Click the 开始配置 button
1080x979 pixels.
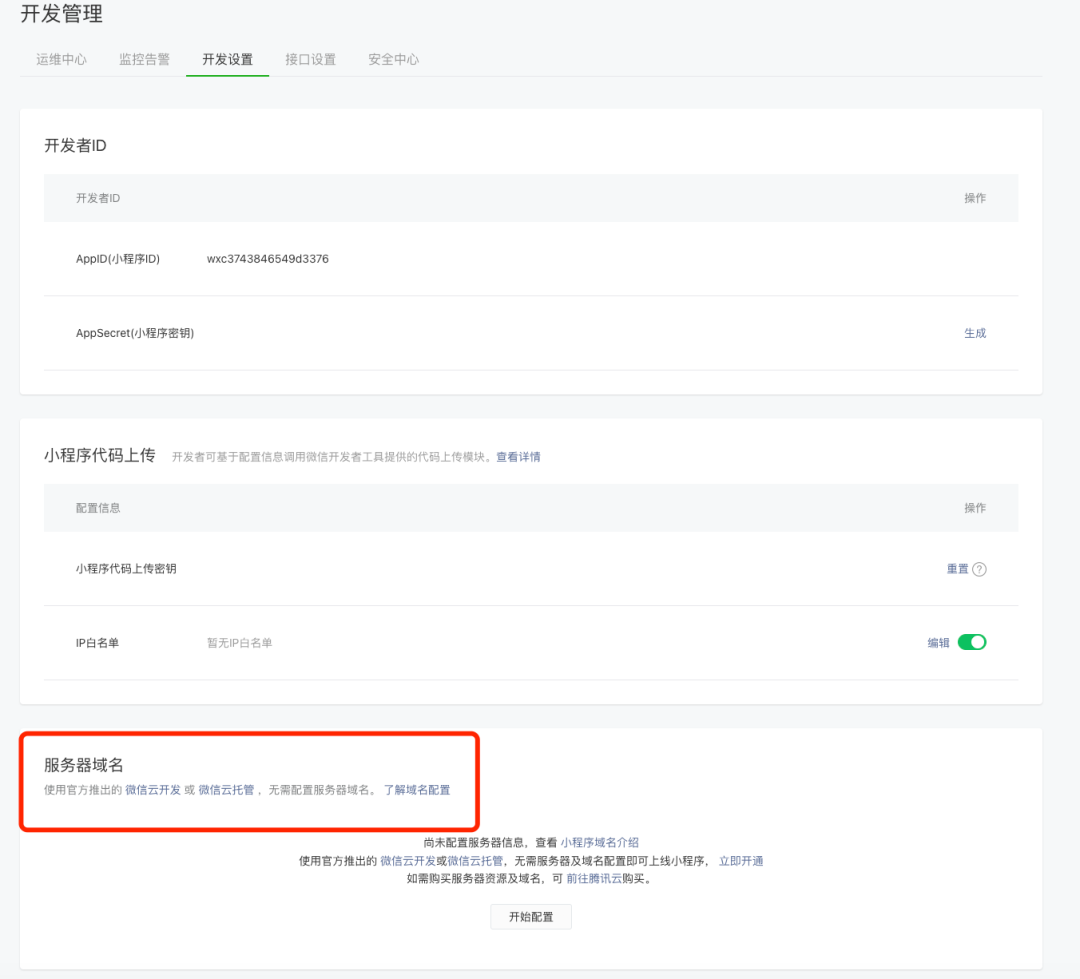click(x=531, y=917)
